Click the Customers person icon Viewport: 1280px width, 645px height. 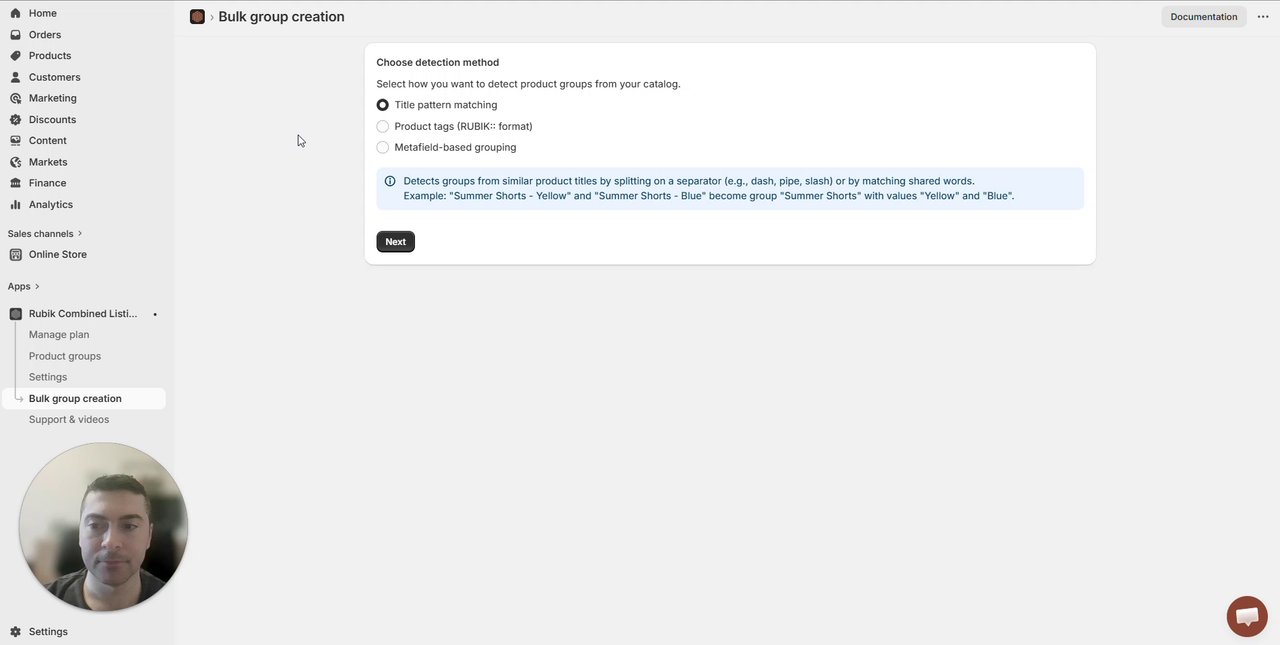tap(15, 77)
